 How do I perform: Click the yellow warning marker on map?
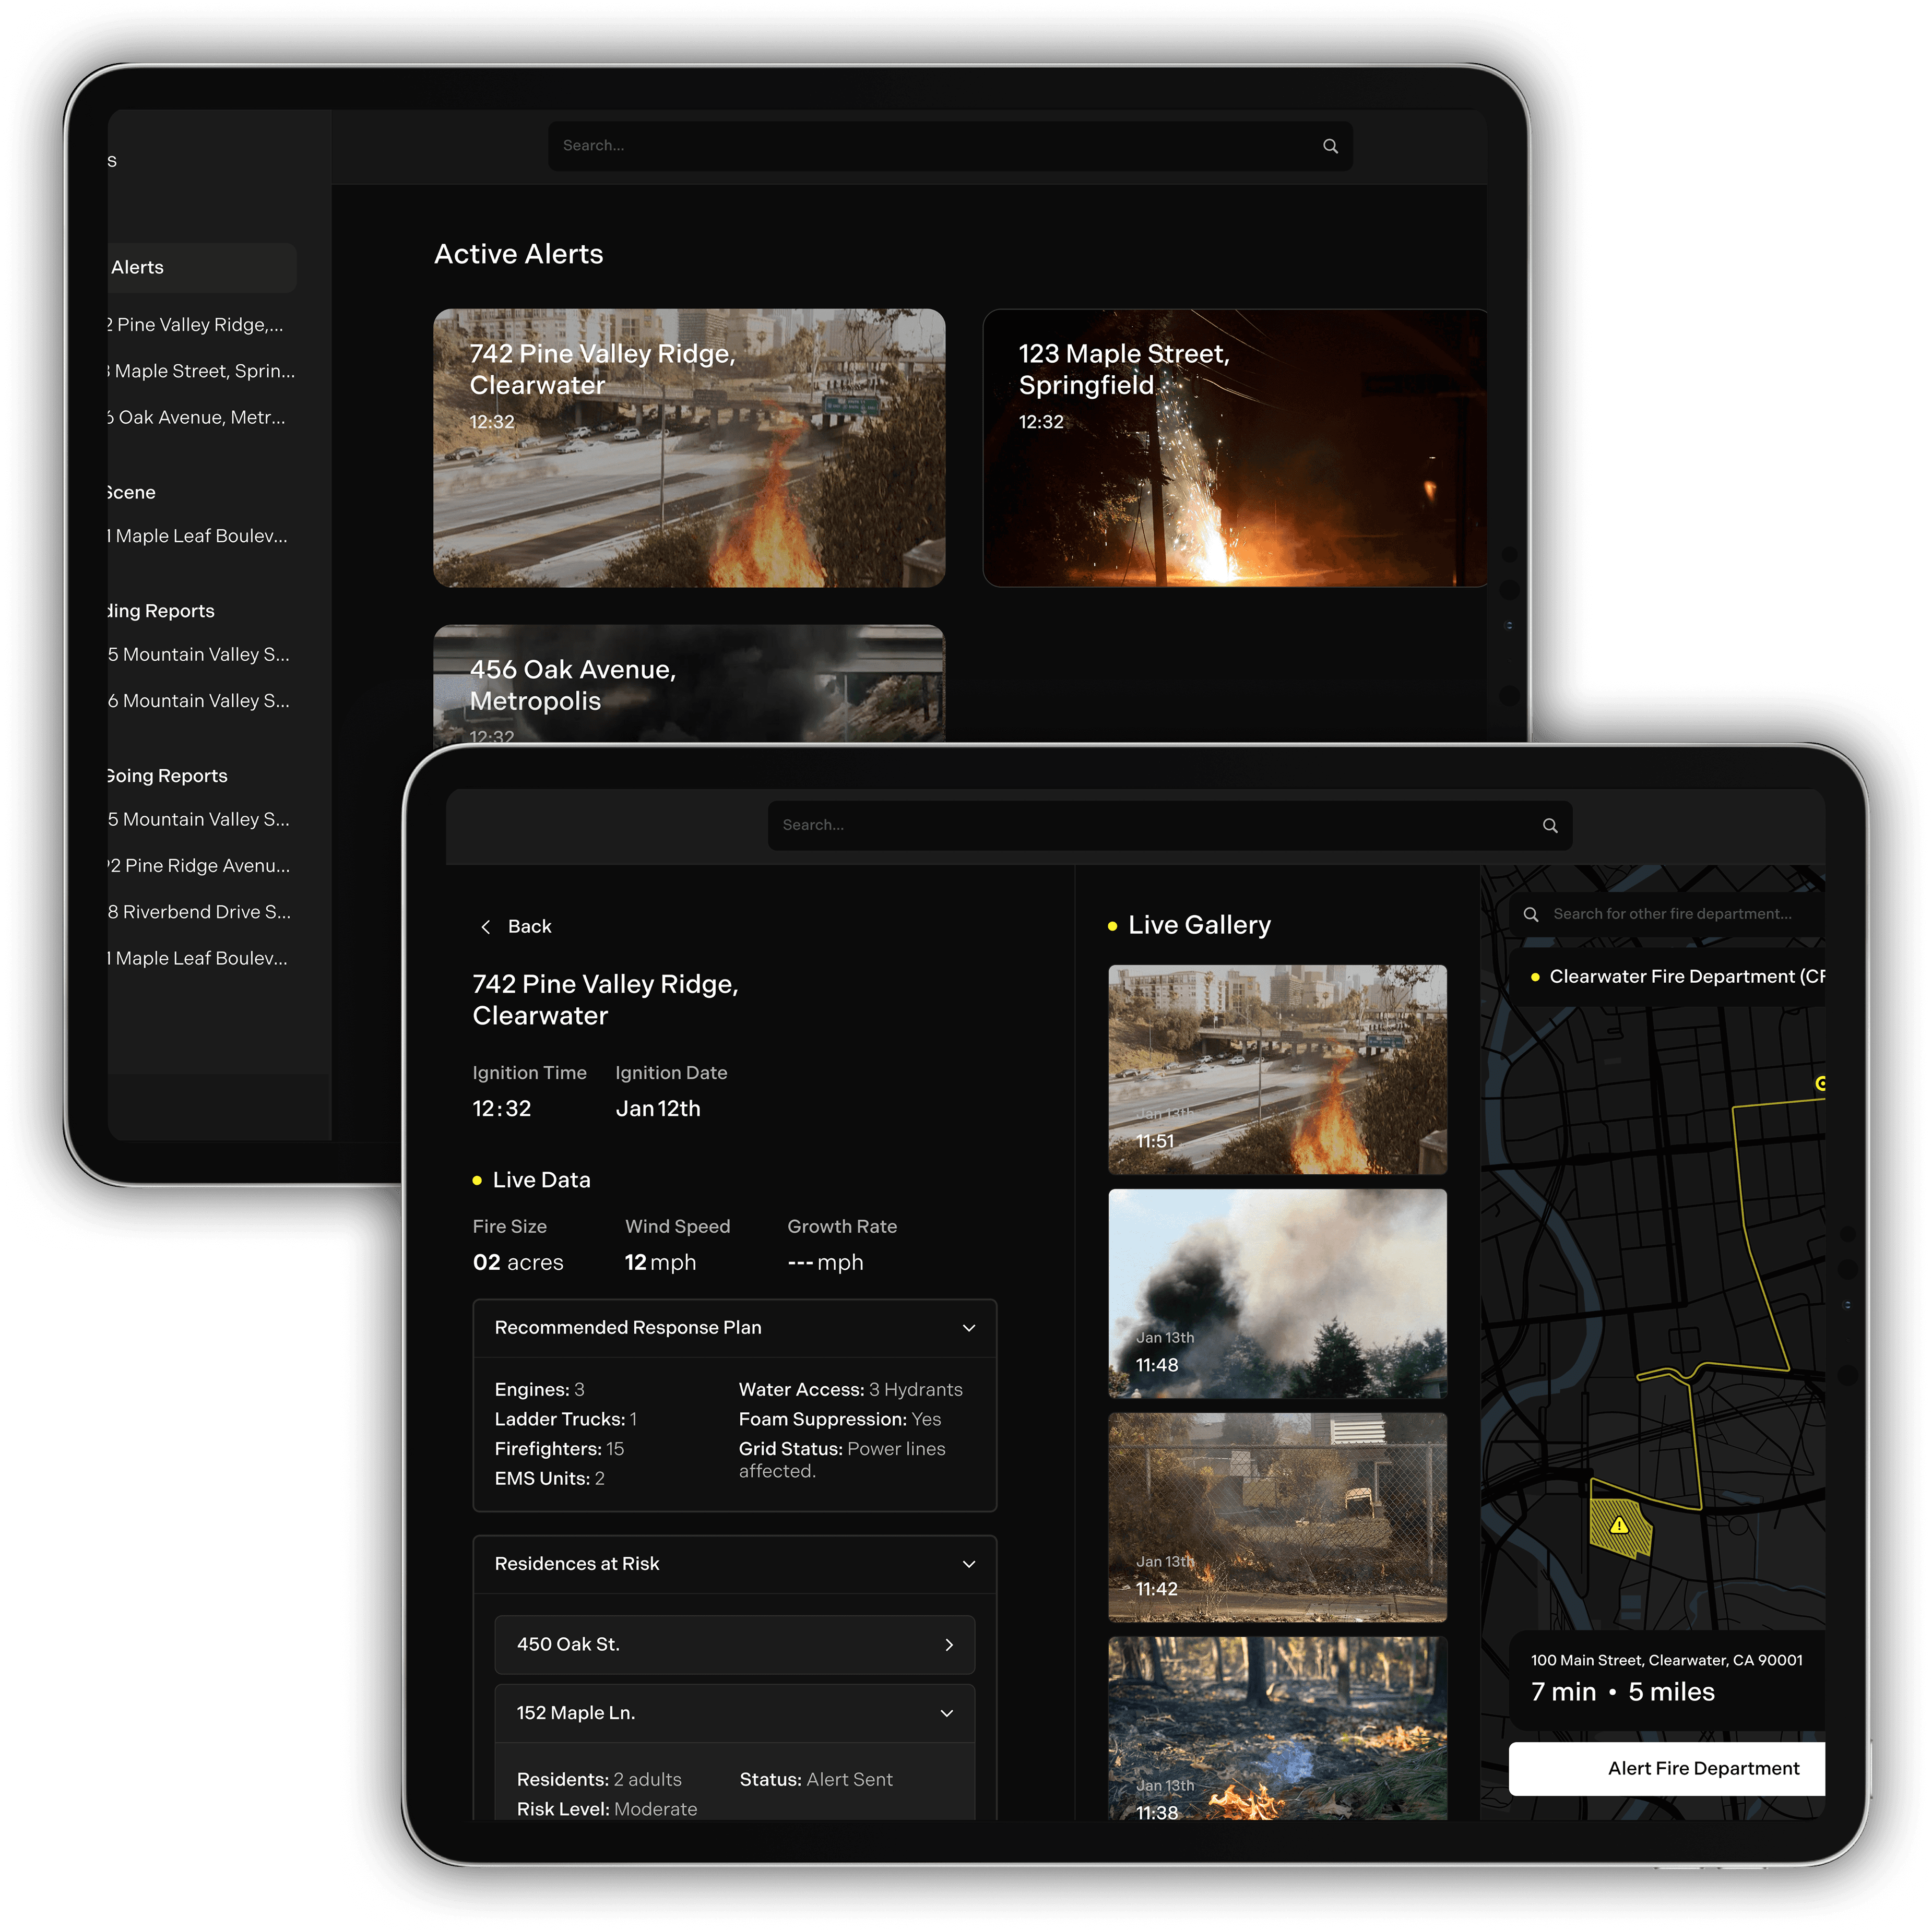coord(1619,1526)
